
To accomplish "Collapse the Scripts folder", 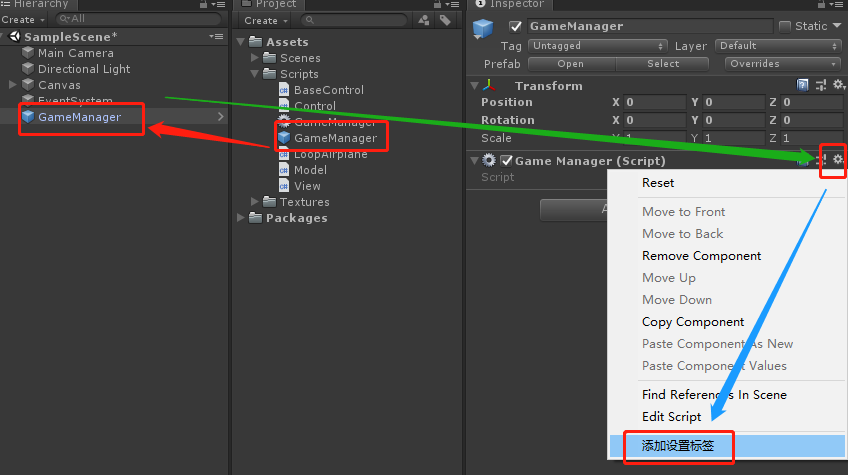I will pyautogui.click(x=255, y=74).
